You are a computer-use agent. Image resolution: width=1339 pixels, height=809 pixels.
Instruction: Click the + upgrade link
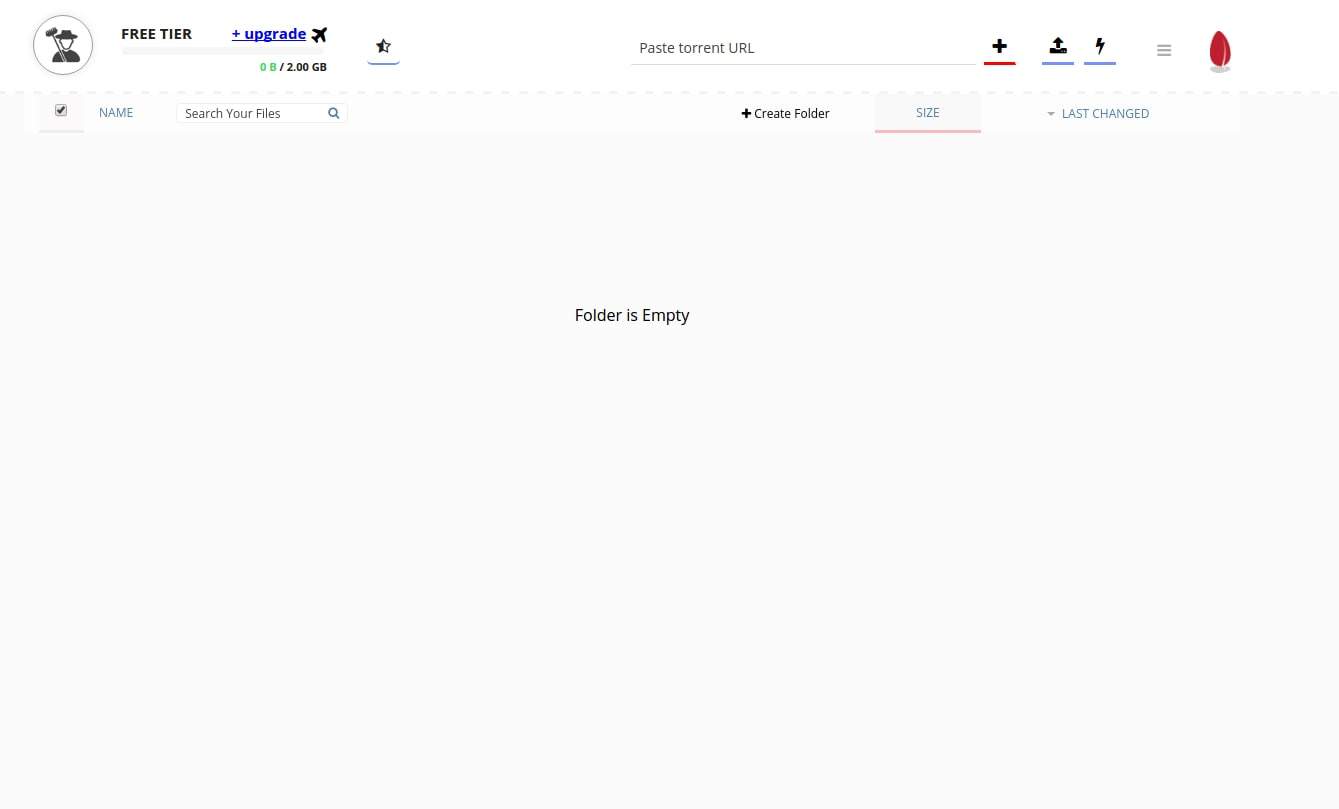[x=269, y=34]
